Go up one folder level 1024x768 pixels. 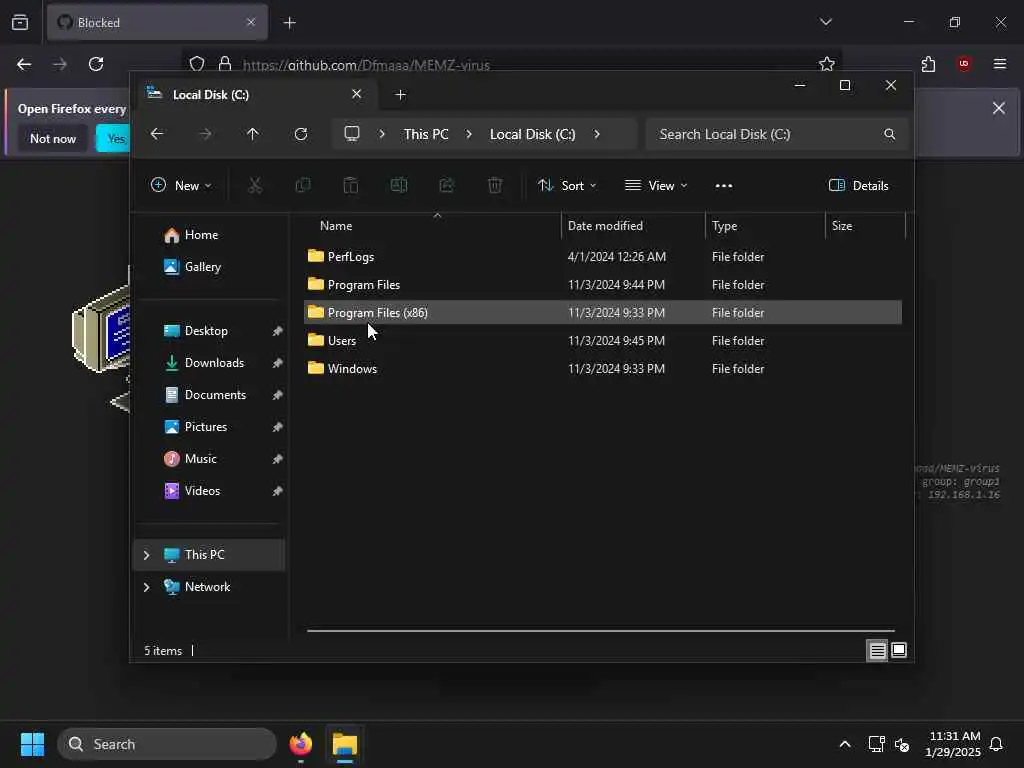click(253, 134)
